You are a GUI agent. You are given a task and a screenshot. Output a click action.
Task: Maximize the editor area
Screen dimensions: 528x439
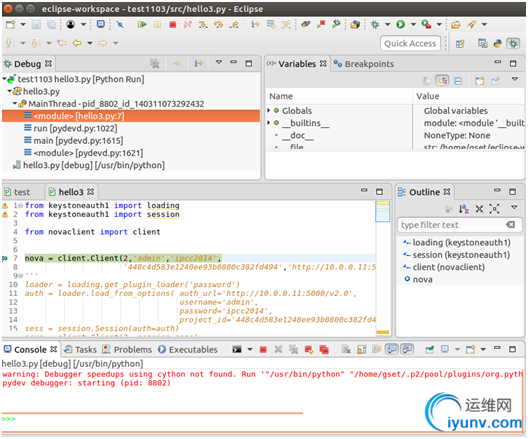(379, 192)
